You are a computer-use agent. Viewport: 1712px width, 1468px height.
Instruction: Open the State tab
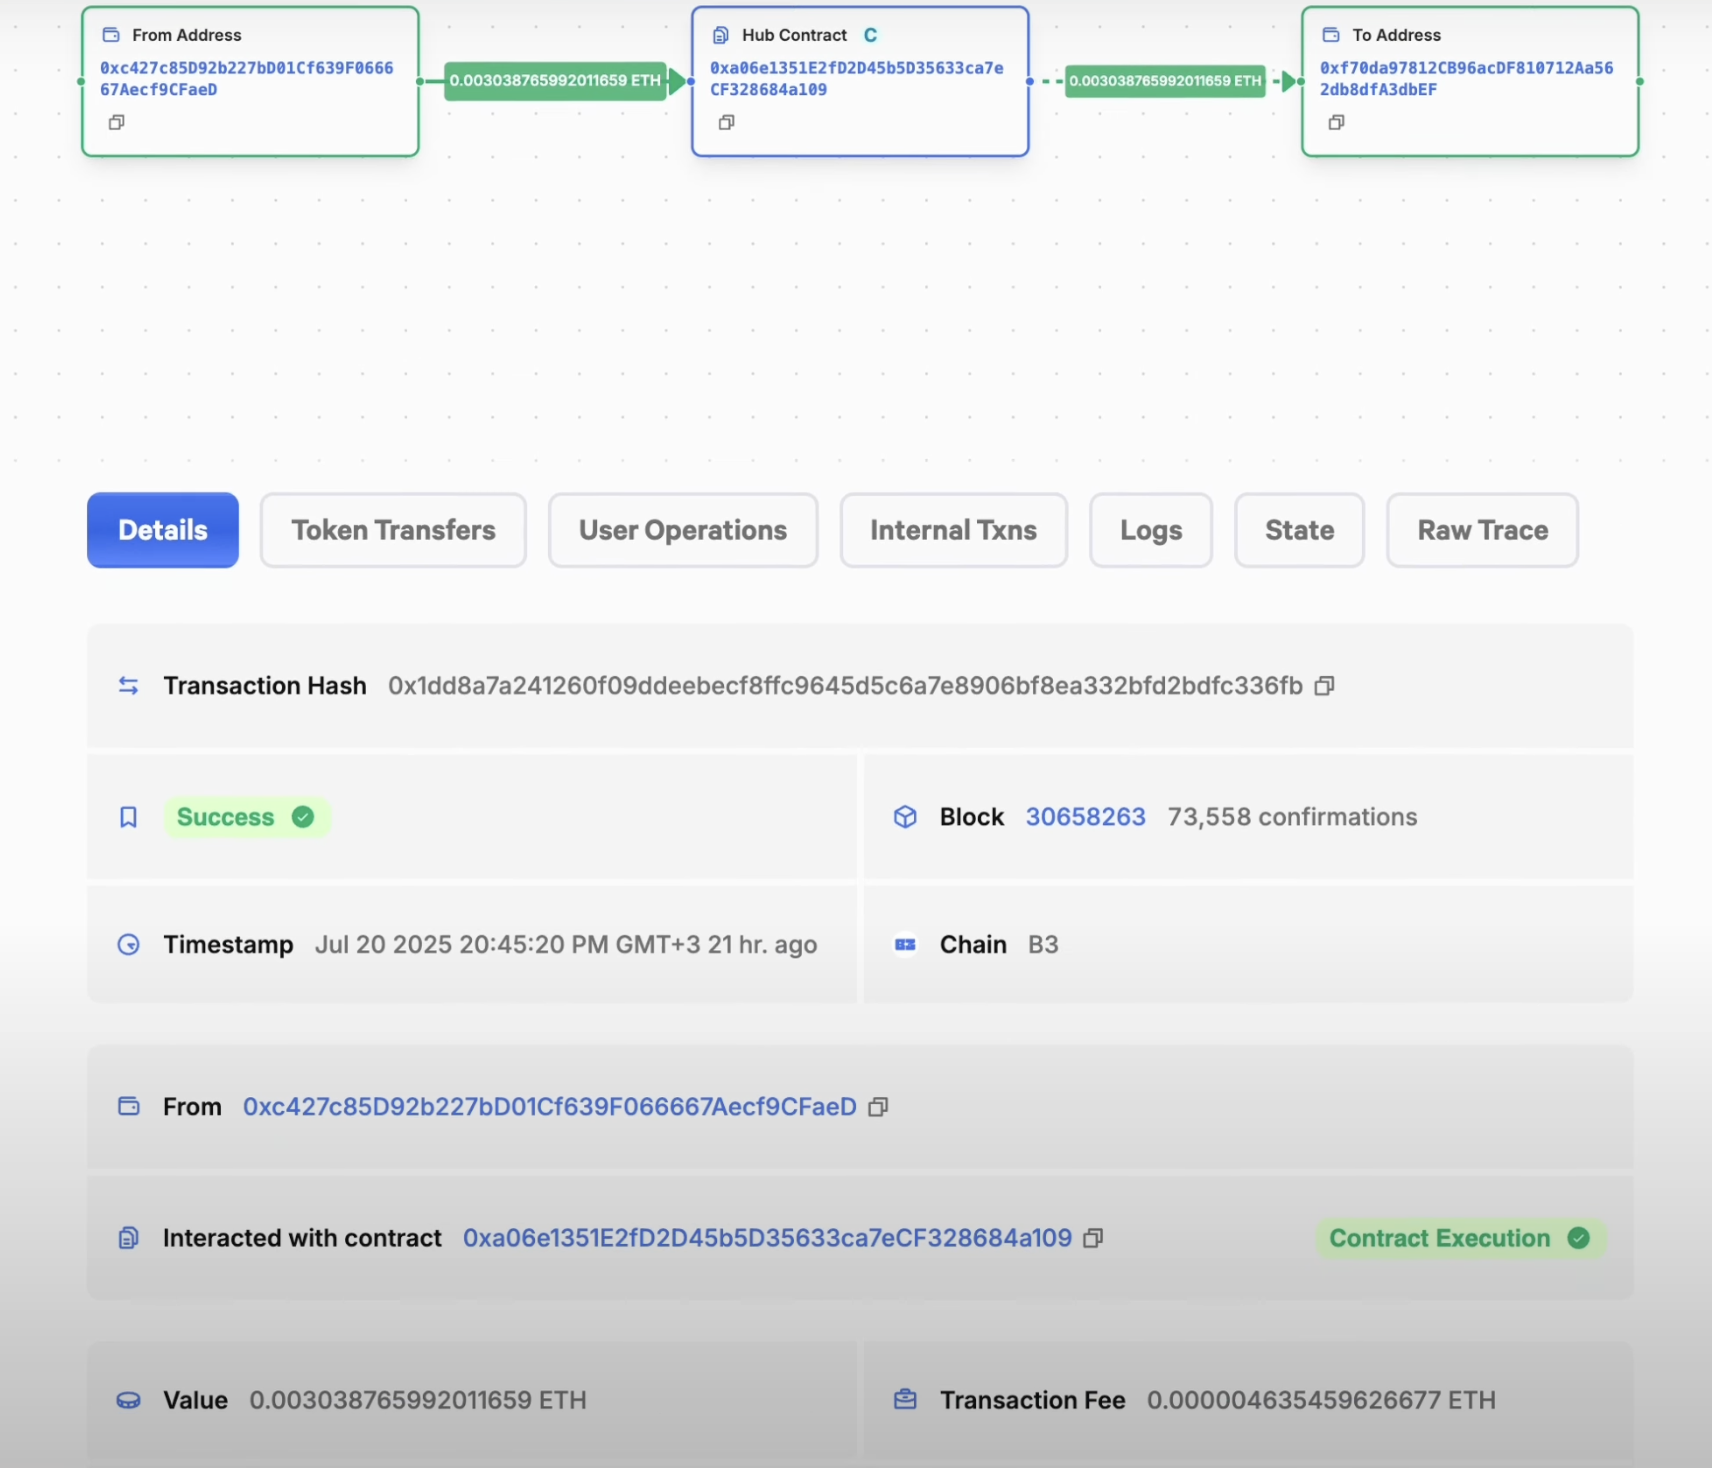(1299, 530)
